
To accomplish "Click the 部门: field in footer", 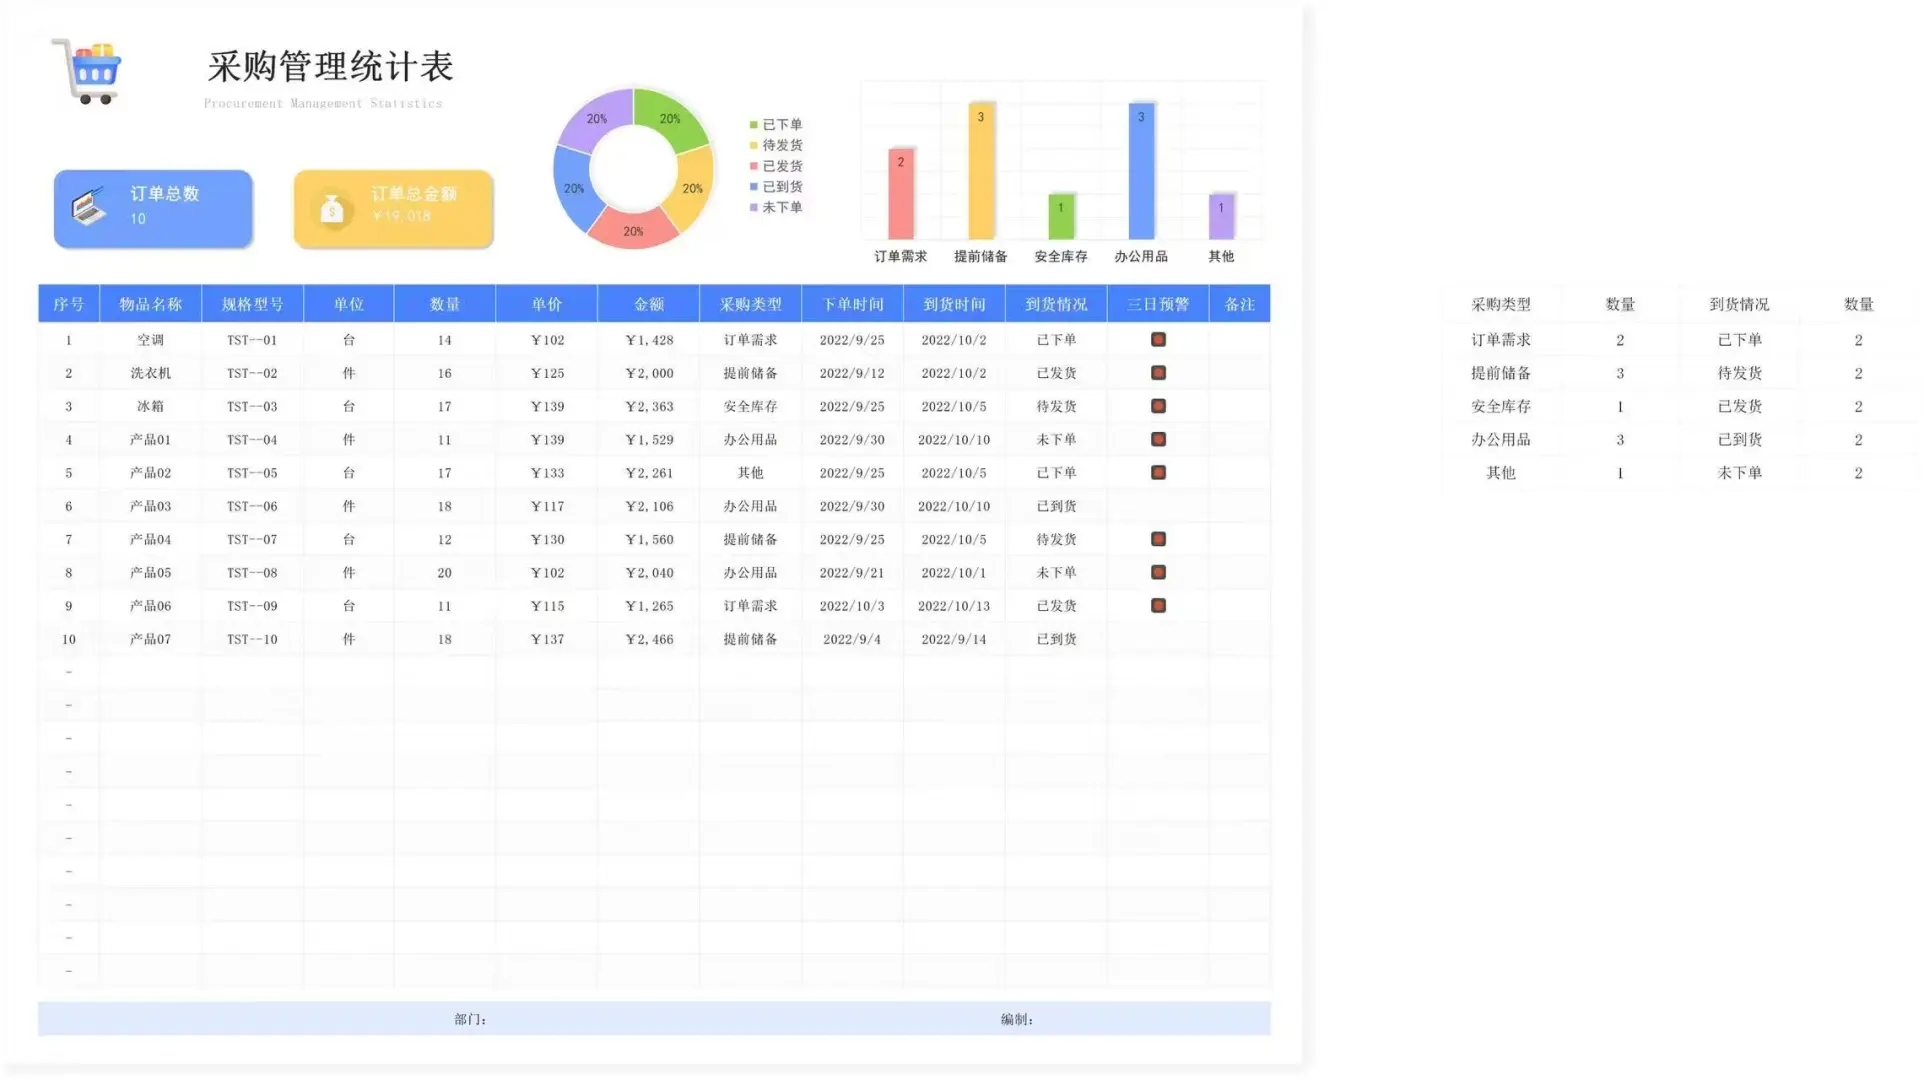I will 471,1019.
